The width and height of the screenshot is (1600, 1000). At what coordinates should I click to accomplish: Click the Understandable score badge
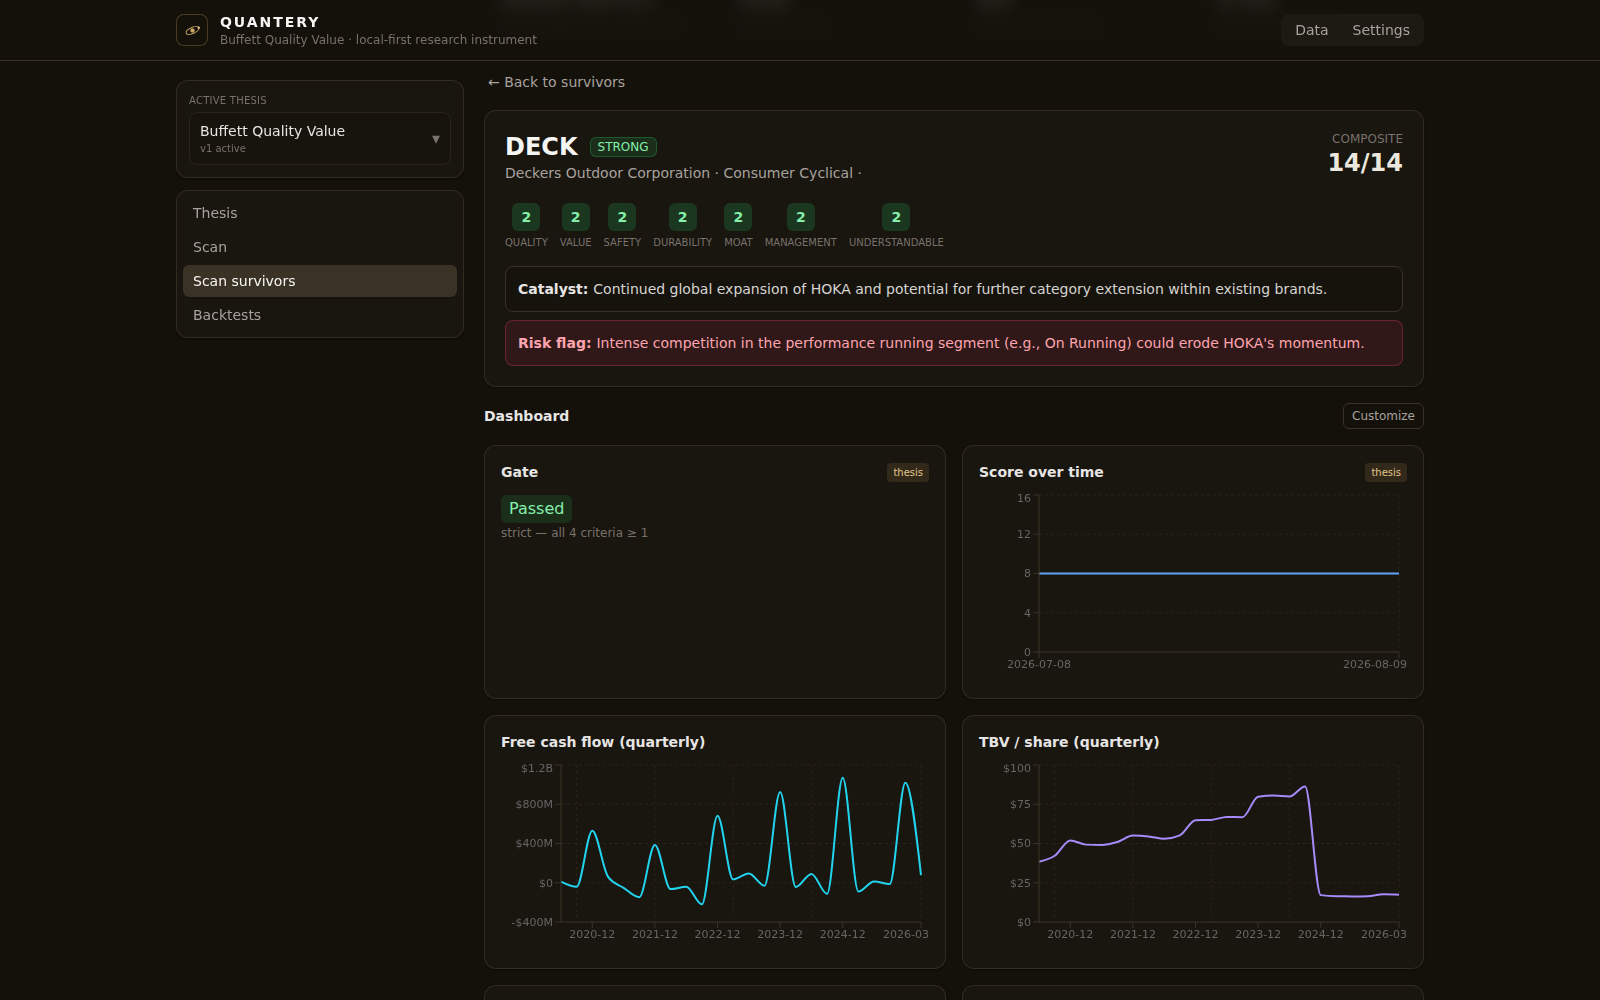click(x=896, y=217)
